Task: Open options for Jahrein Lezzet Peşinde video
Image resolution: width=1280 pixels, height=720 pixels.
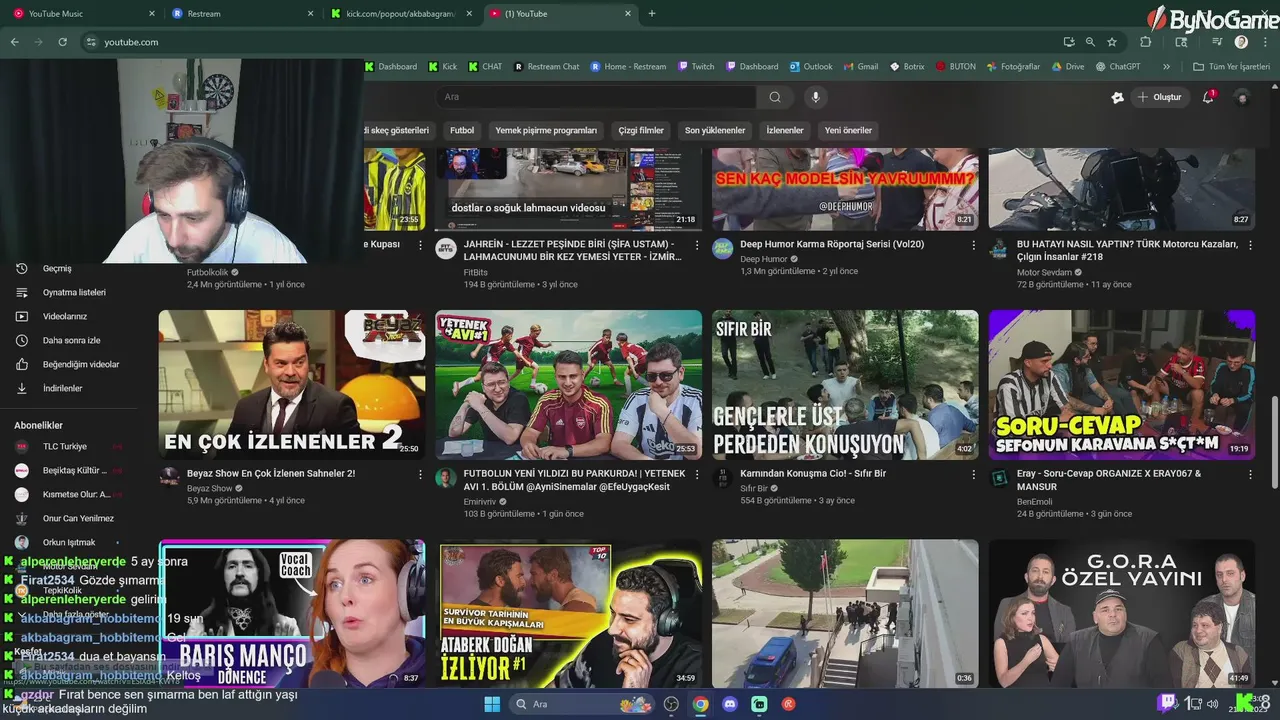Action: coord(697,245)
